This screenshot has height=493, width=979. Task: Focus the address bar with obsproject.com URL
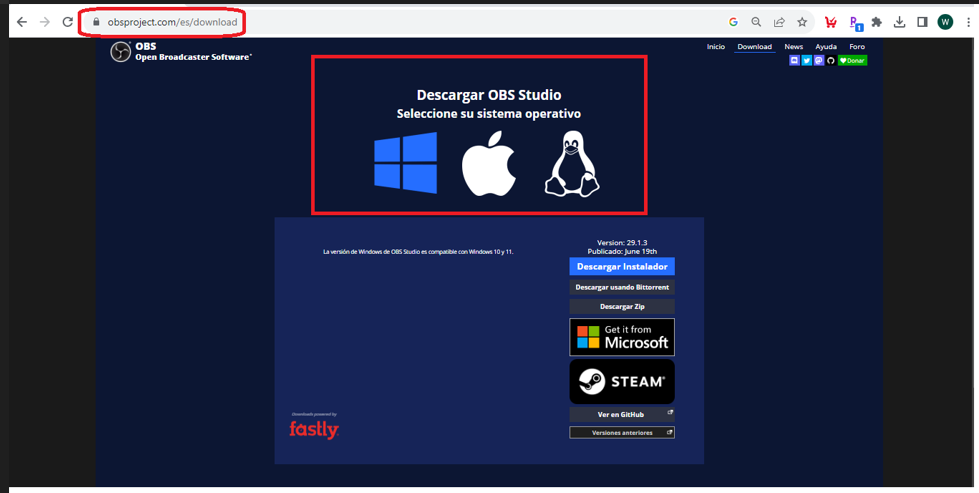[x=172, y=22]
